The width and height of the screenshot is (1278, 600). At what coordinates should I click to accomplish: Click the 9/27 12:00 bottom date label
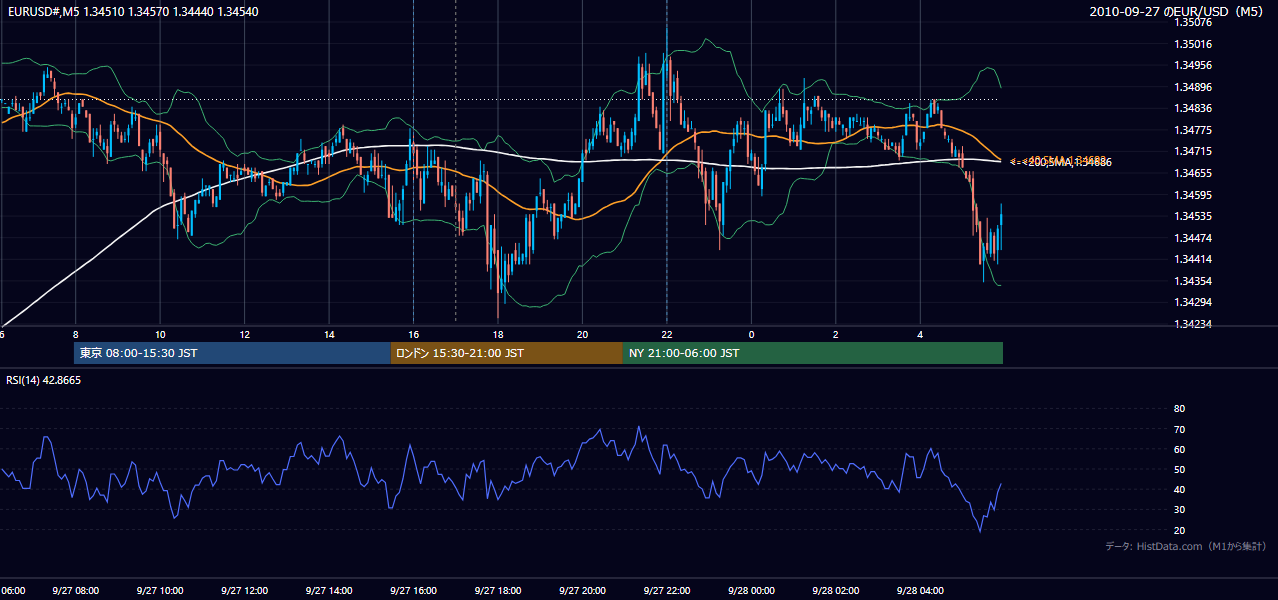coord(244,591)
